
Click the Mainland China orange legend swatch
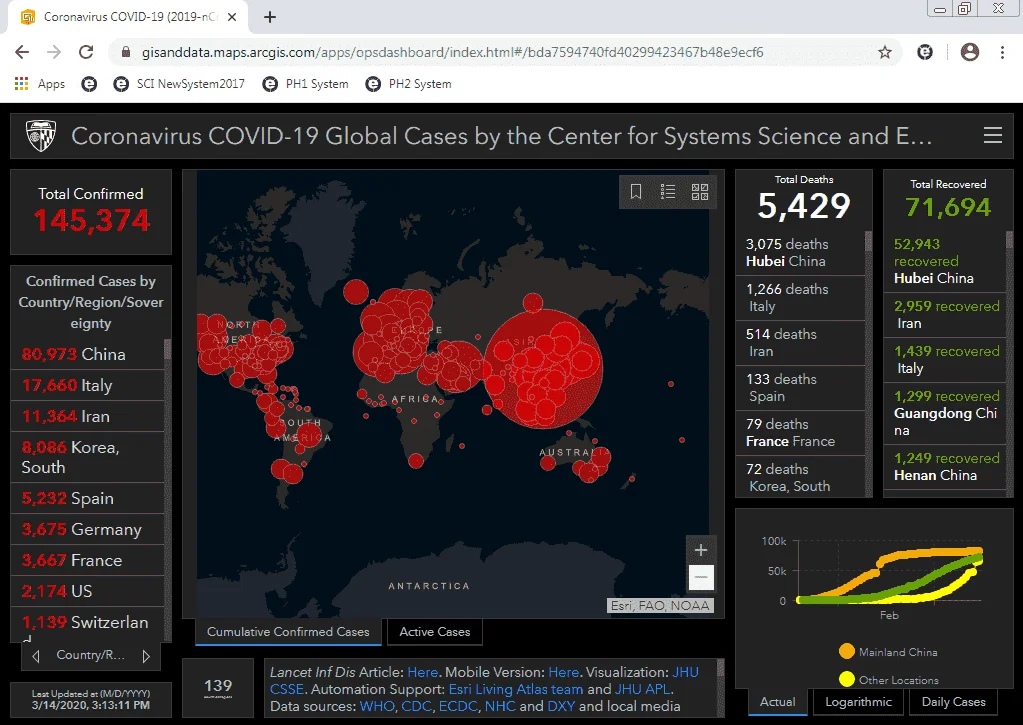[x=847, y=651]
